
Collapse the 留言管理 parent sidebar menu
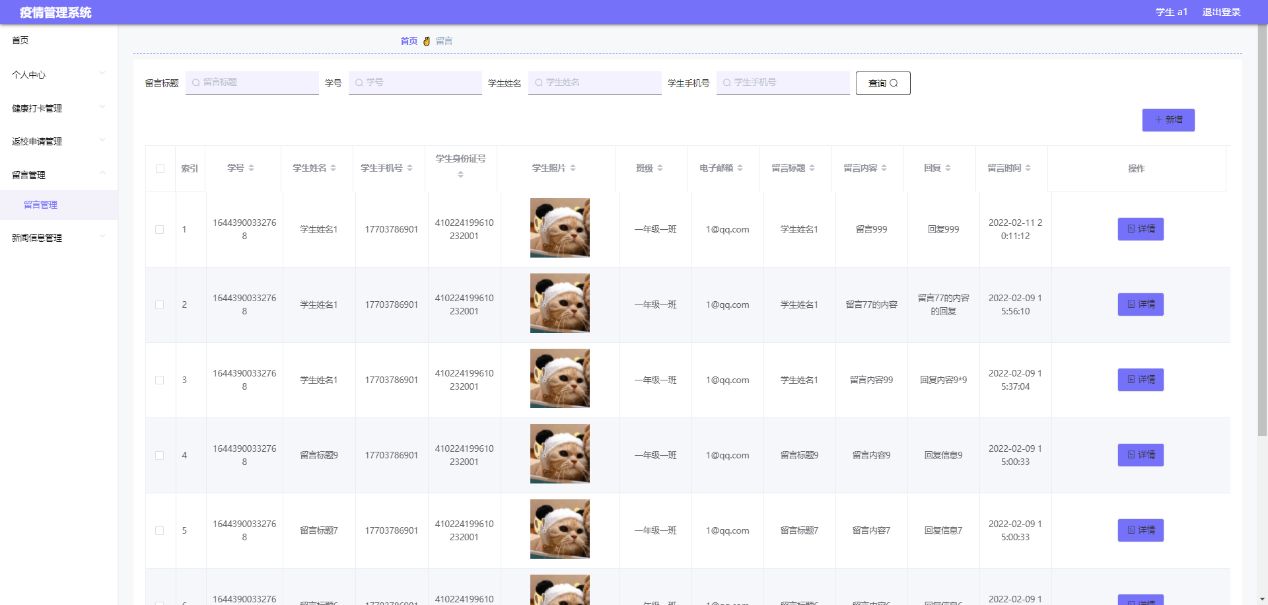[x=58, y=174]
